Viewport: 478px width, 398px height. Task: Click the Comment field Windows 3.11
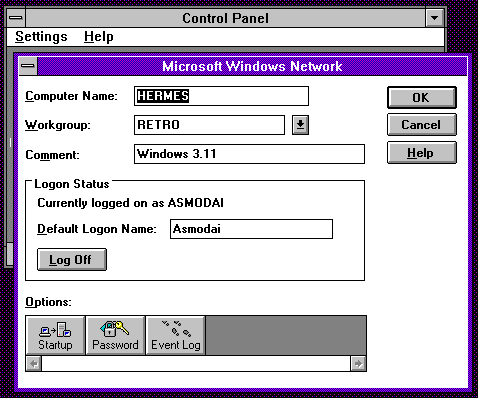pyautogui.click(x=249, y=154)
